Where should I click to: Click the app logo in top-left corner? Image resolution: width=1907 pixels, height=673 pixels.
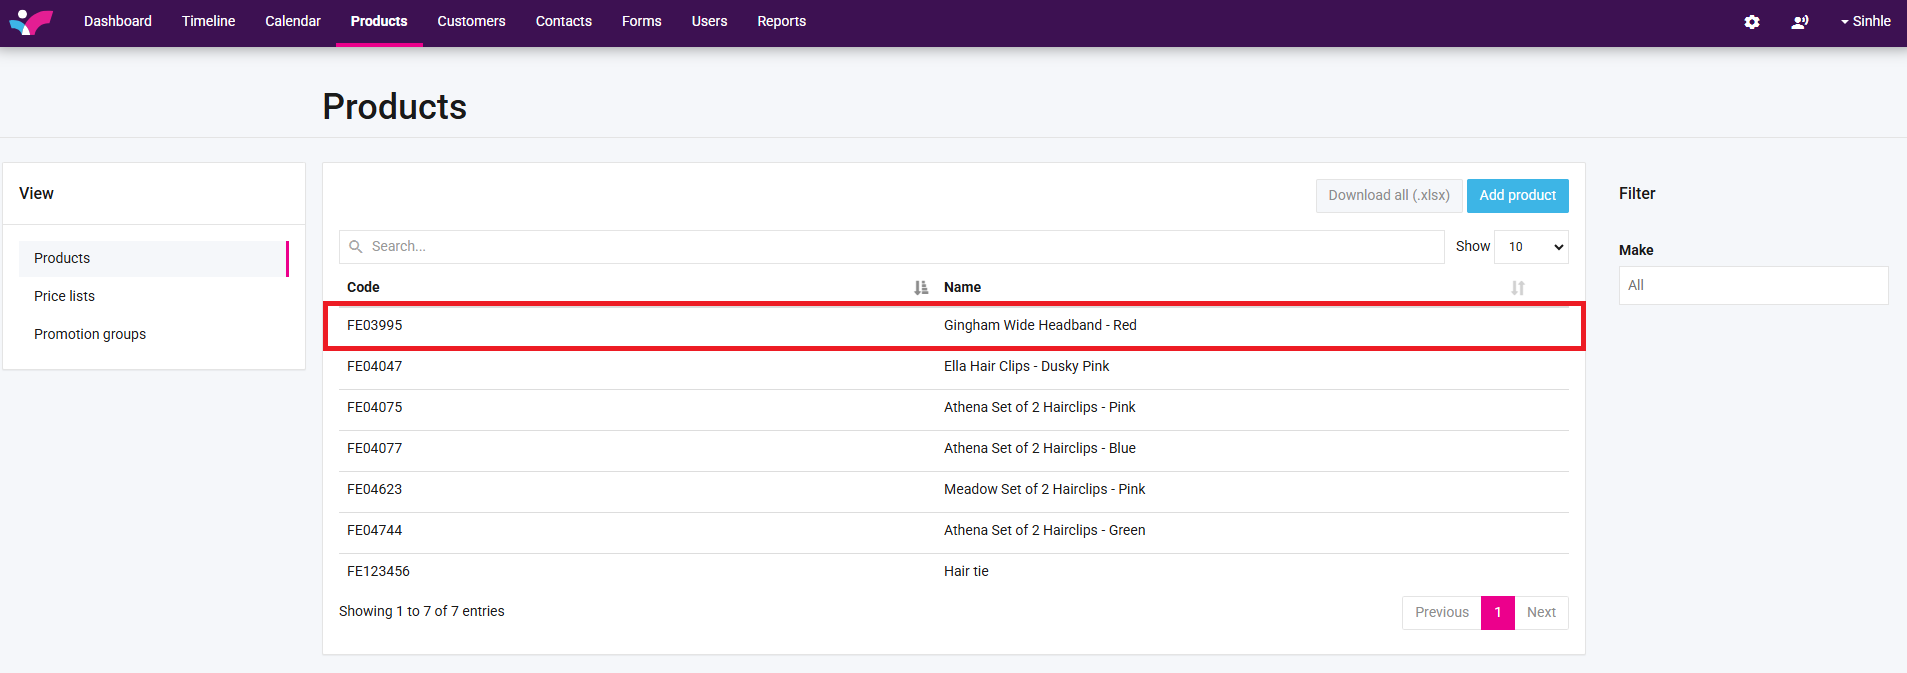31,21
